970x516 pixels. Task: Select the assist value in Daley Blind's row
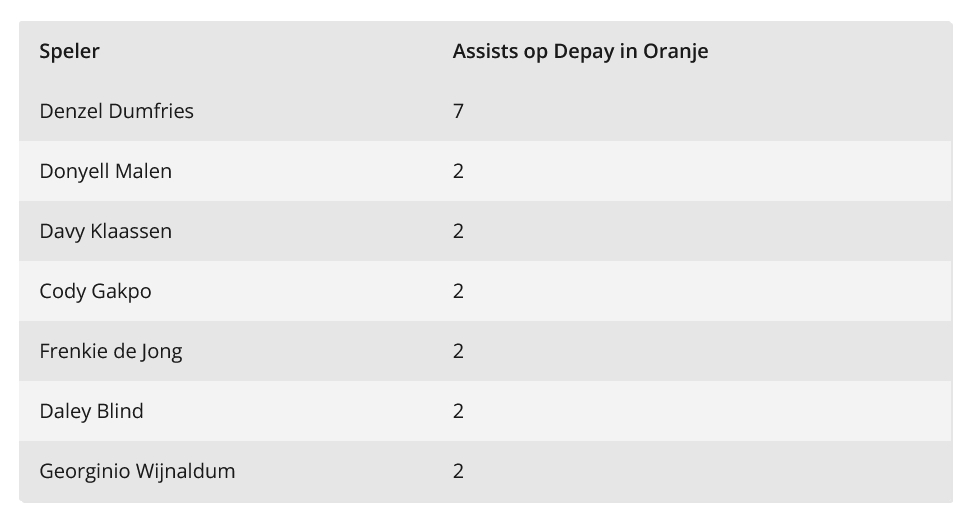(458, 411)
